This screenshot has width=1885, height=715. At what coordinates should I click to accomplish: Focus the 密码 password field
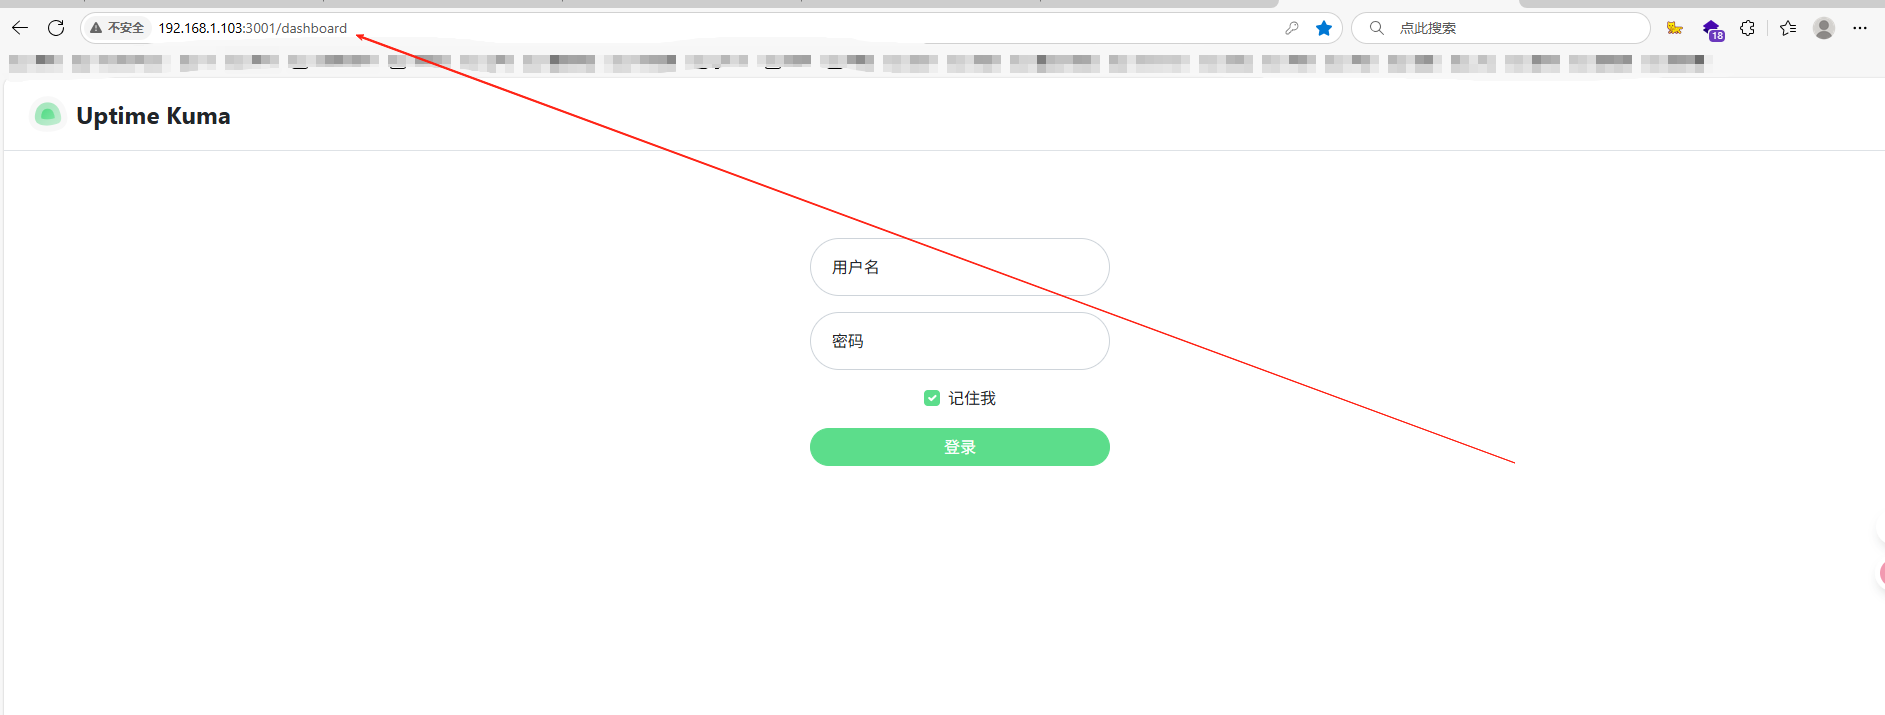(960, 341)
